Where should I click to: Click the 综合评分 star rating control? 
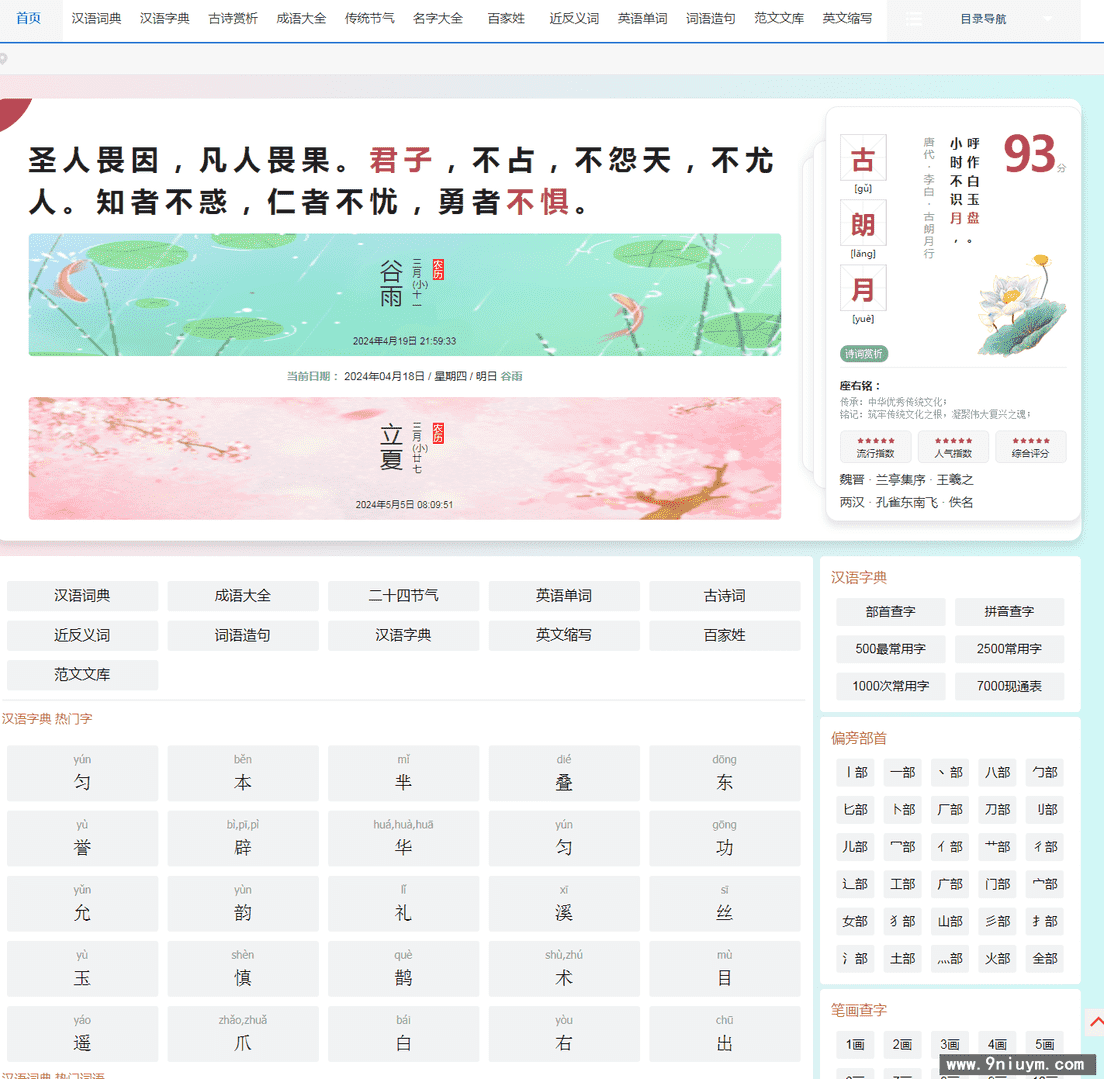[x=1030, y=447]
